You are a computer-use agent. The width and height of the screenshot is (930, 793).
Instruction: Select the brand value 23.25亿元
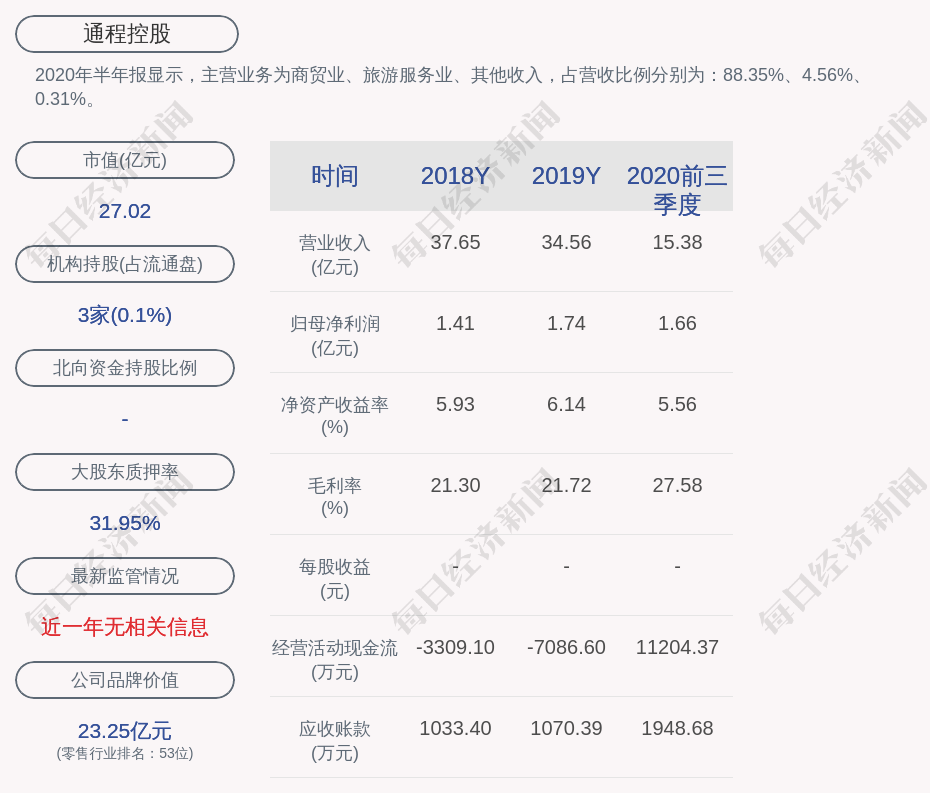125,731
